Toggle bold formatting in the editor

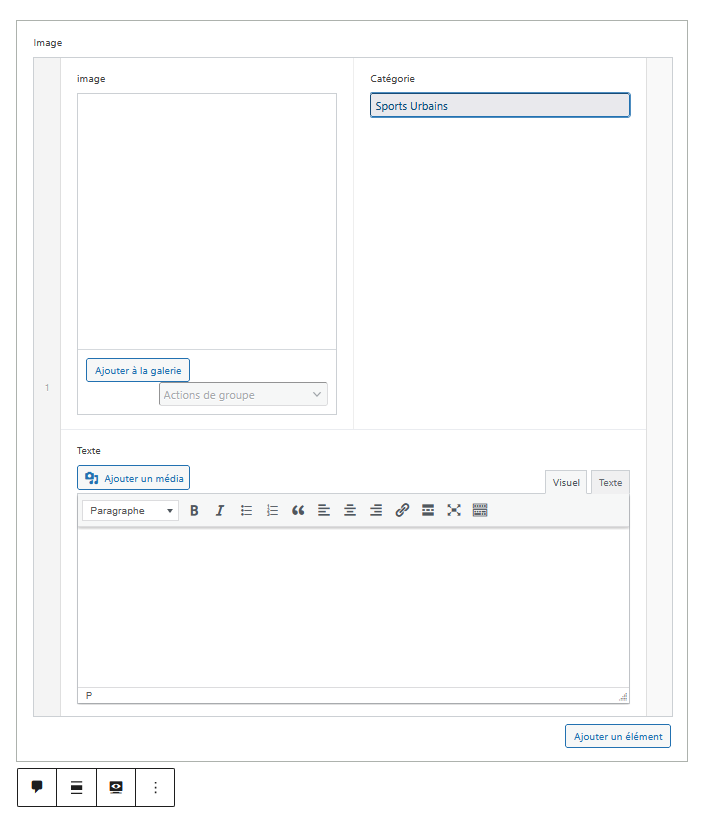pos(194,510)
